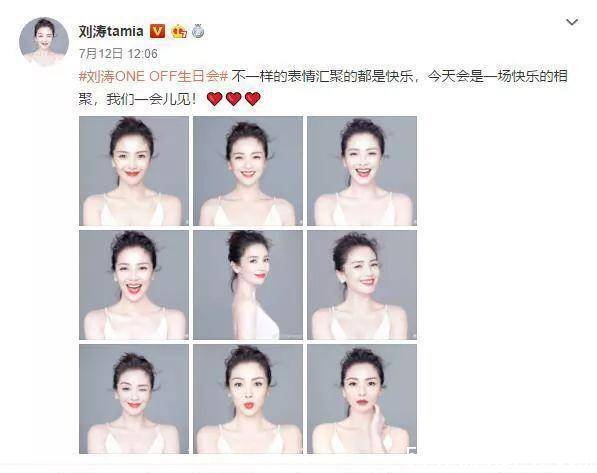Open the bottom-middle pouting lips photo

click(x=248, y=399)
